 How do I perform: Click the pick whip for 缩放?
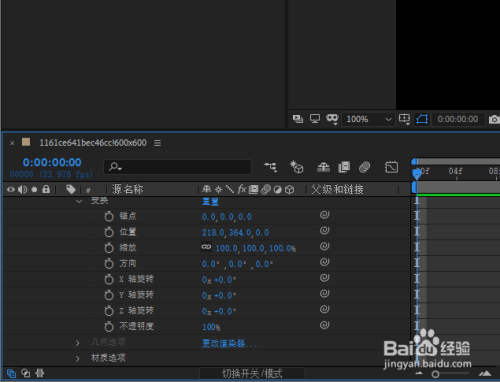(x=325, y=246)
